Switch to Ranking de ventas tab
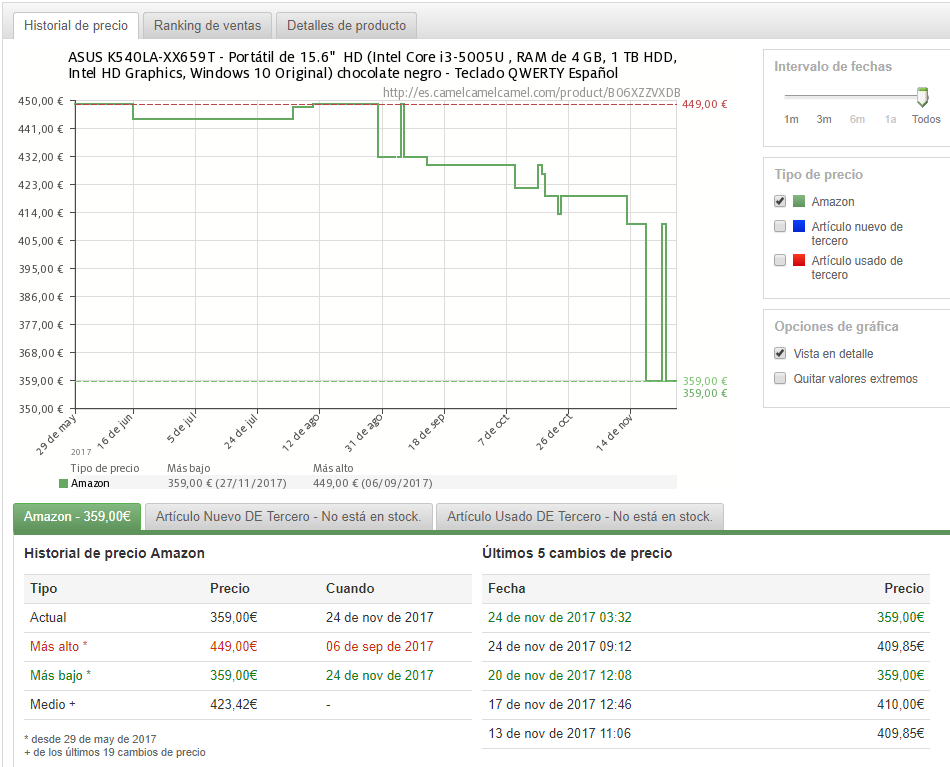The image size is (950, 767). [x=207, y=25]
